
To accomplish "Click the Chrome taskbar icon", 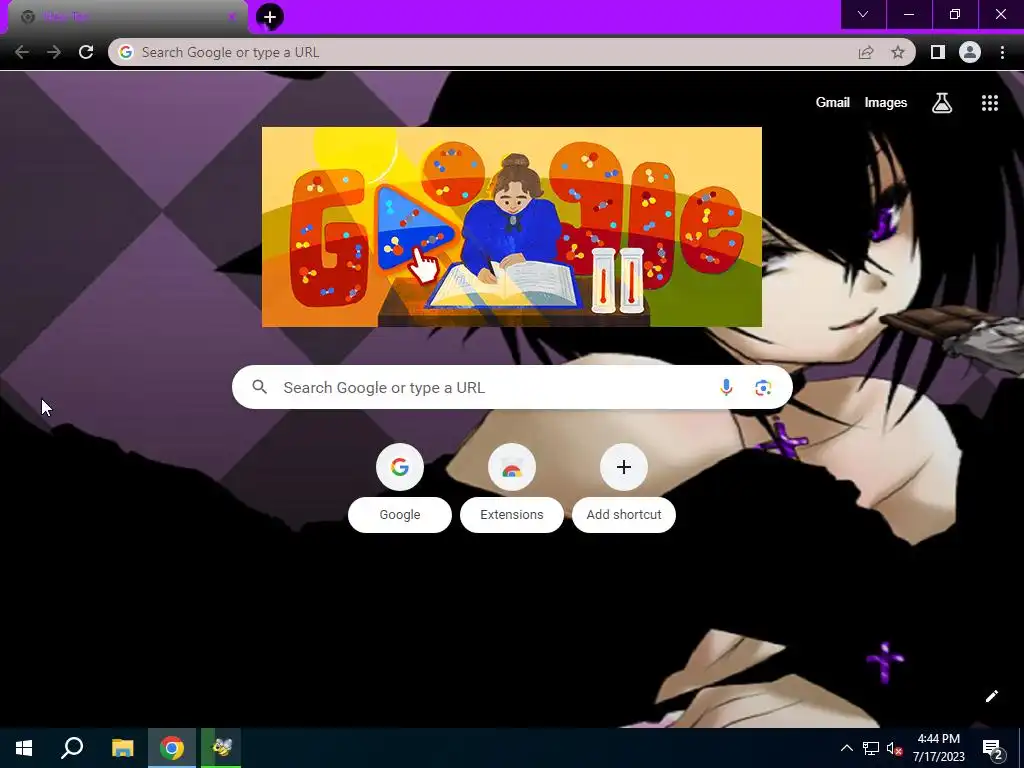I will tap(172, 748).
